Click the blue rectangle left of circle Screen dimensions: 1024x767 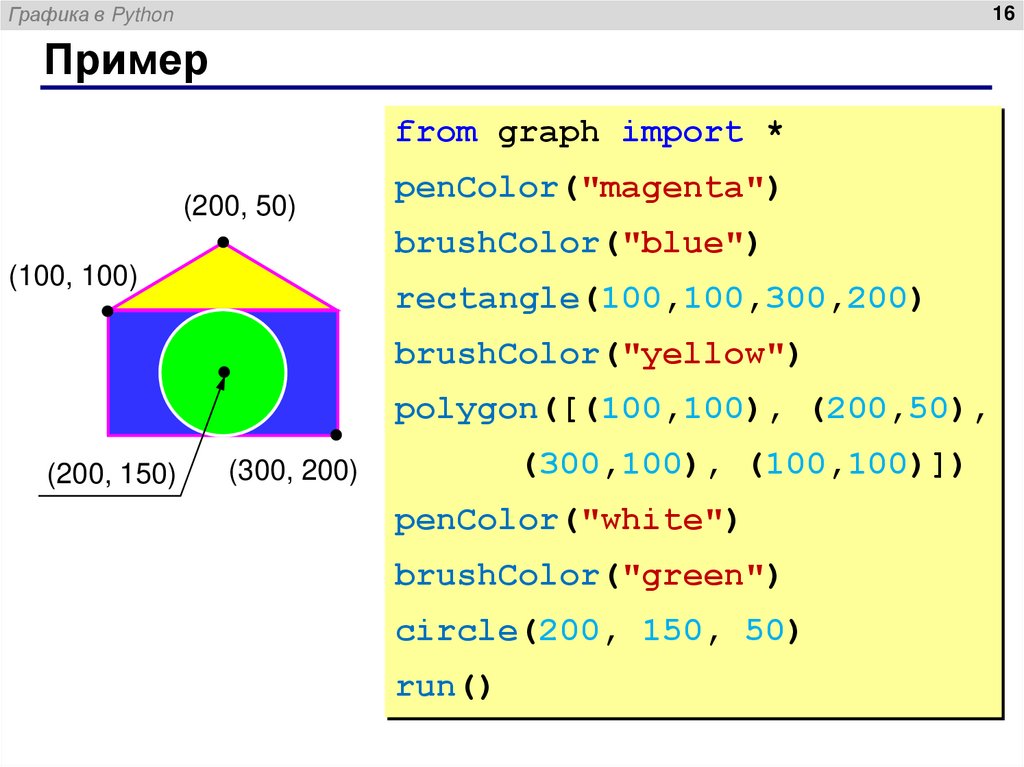(x=133, y=372)
